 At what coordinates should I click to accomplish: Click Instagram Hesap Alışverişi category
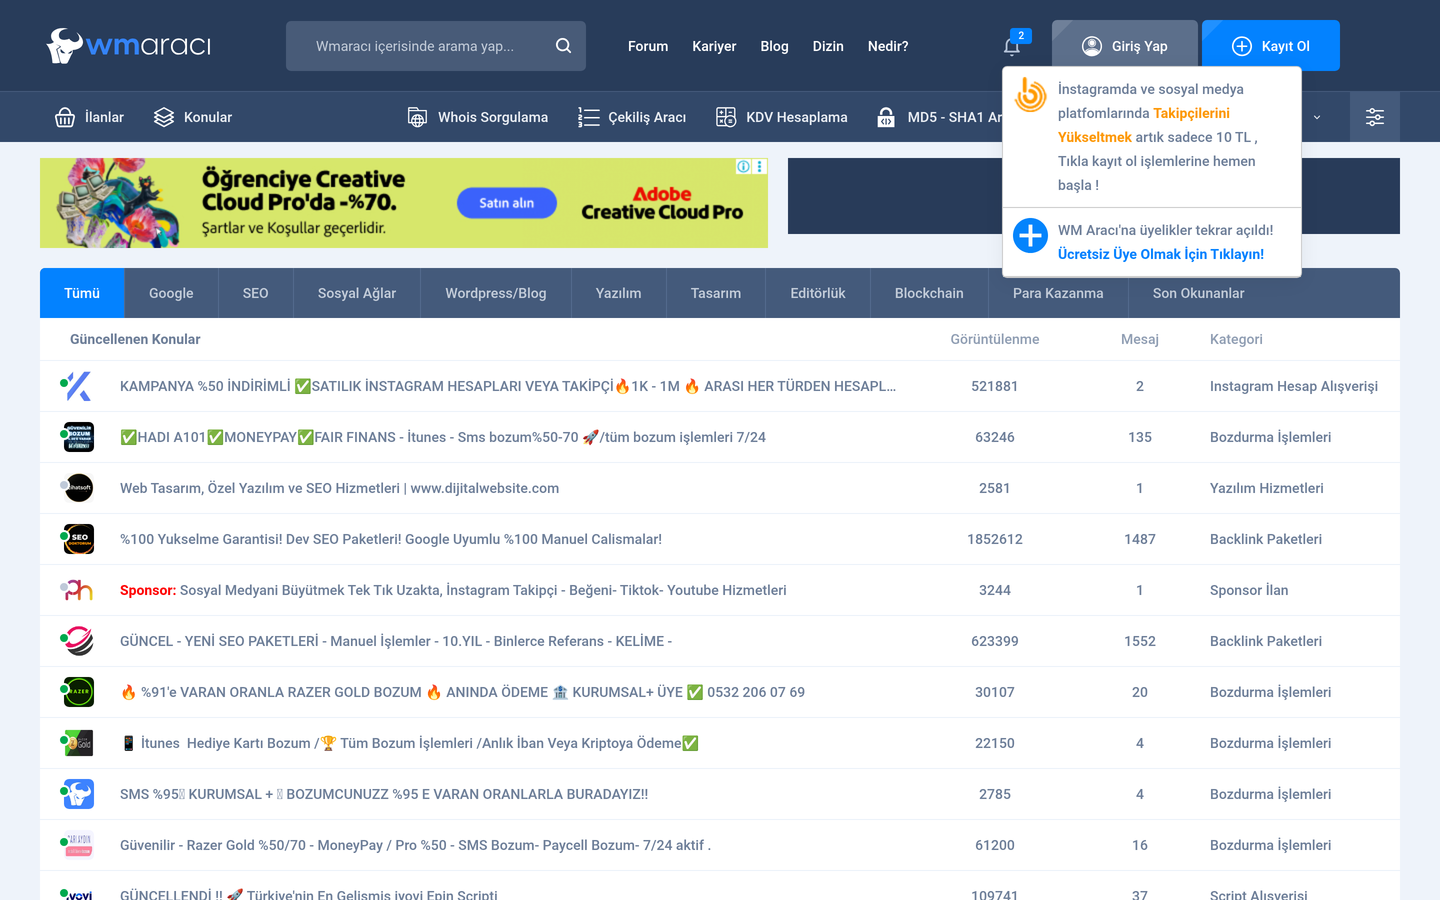pos(1294,386)
